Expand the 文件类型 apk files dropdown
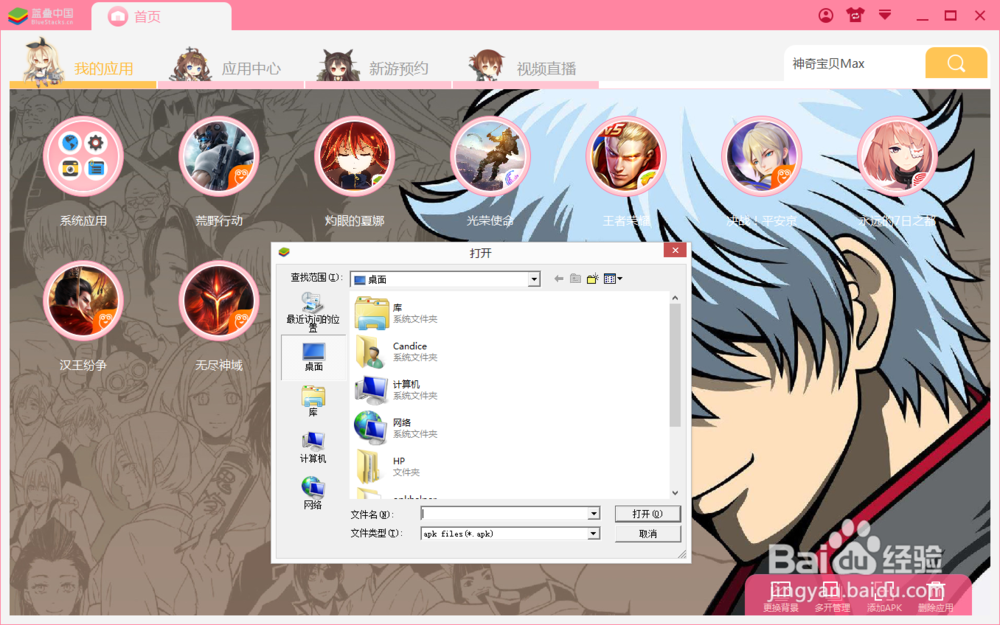The image size is (1000, 625). tap(594, 533)
